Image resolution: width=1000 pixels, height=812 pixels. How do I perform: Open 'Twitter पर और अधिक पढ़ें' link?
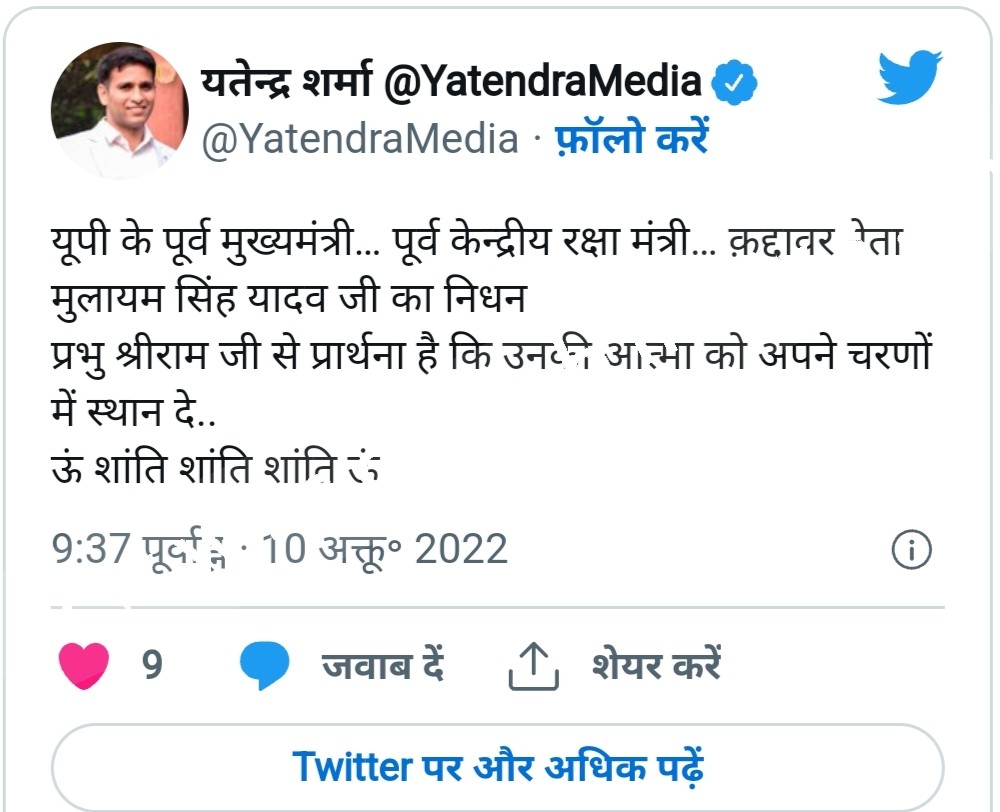[x=499, y=767]
